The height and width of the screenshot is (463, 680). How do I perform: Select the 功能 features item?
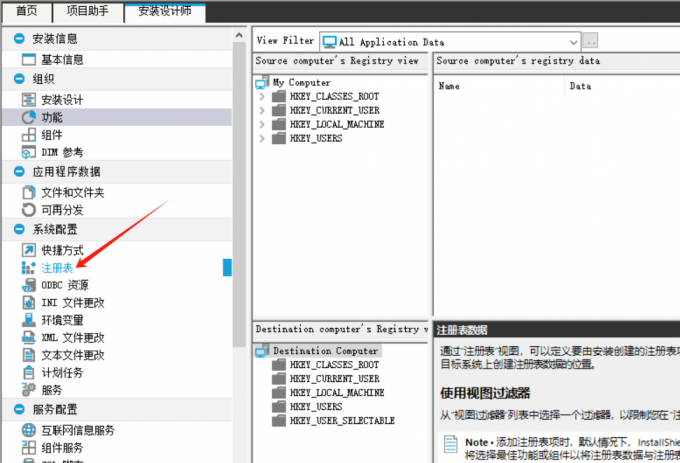tap(51, 117)
